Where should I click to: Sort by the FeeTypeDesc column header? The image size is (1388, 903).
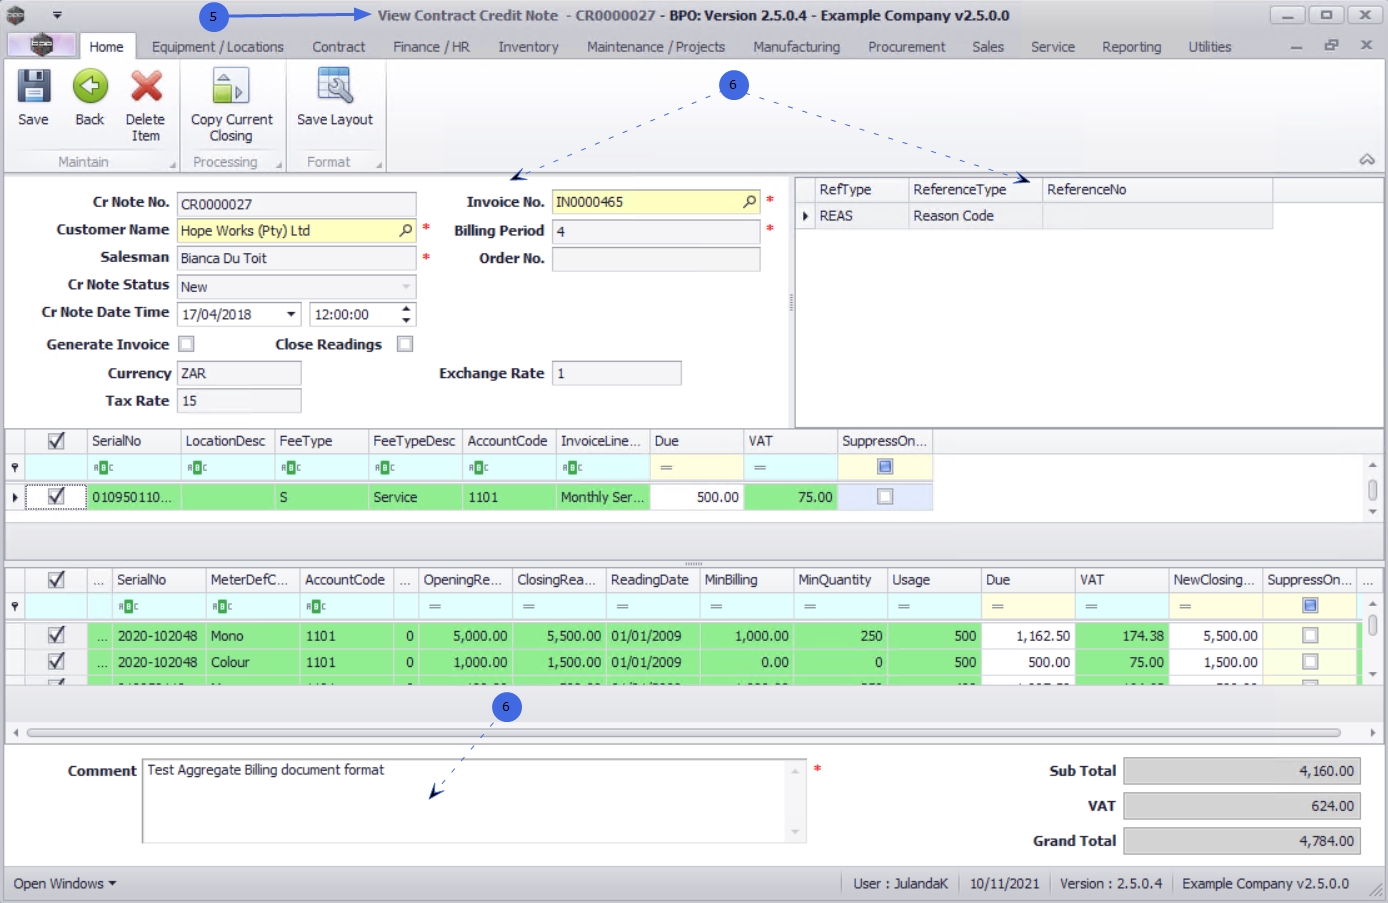[413, 441]
